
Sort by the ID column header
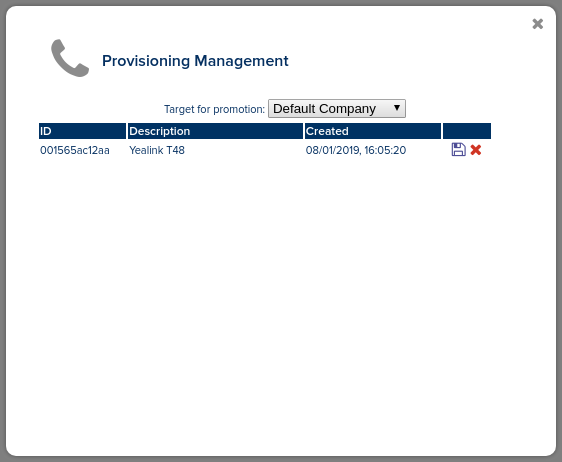tap(82, 131)
